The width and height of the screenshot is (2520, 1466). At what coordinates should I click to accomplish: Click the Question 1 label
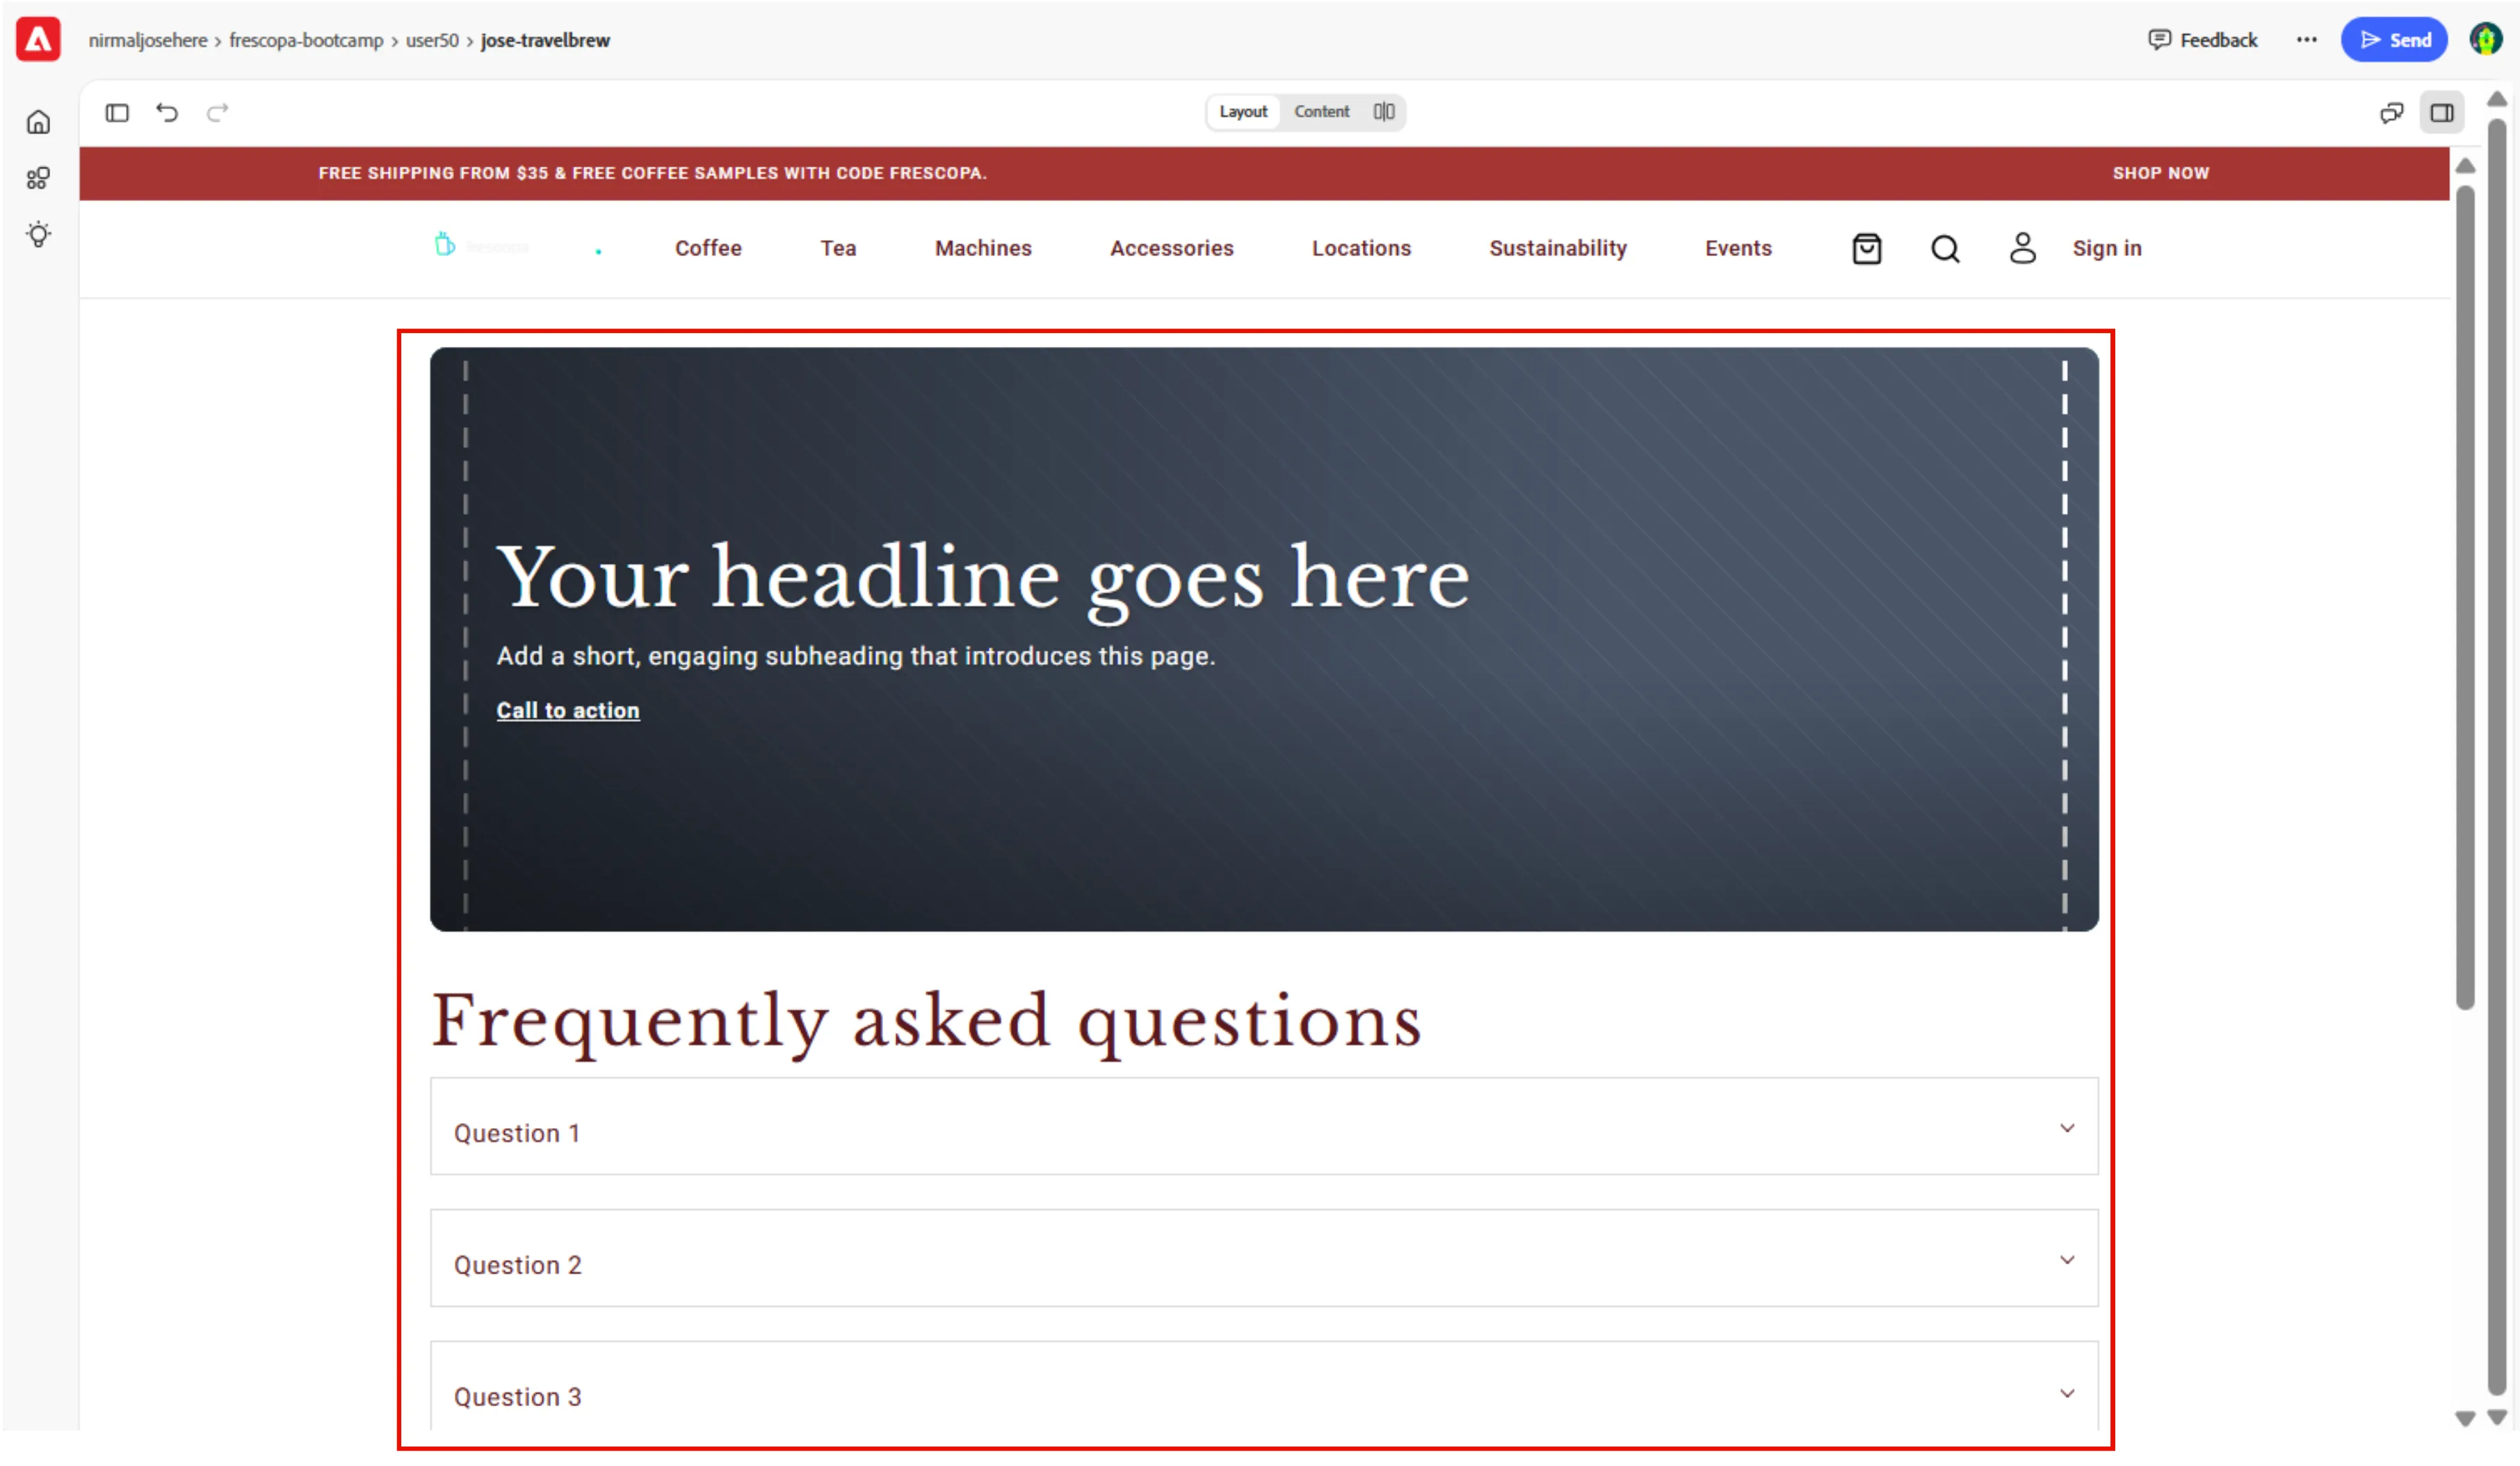pyautogui.click(x=517, y=1134)
